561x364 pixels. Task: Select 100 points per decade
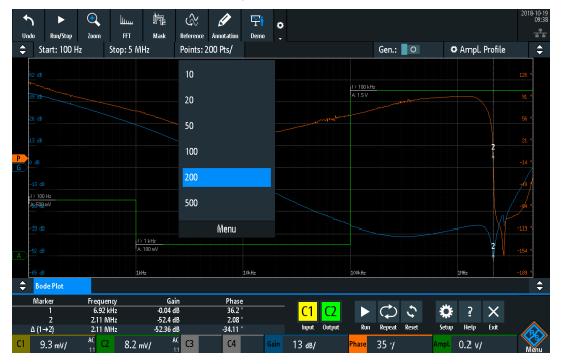[x=226, y=152]
